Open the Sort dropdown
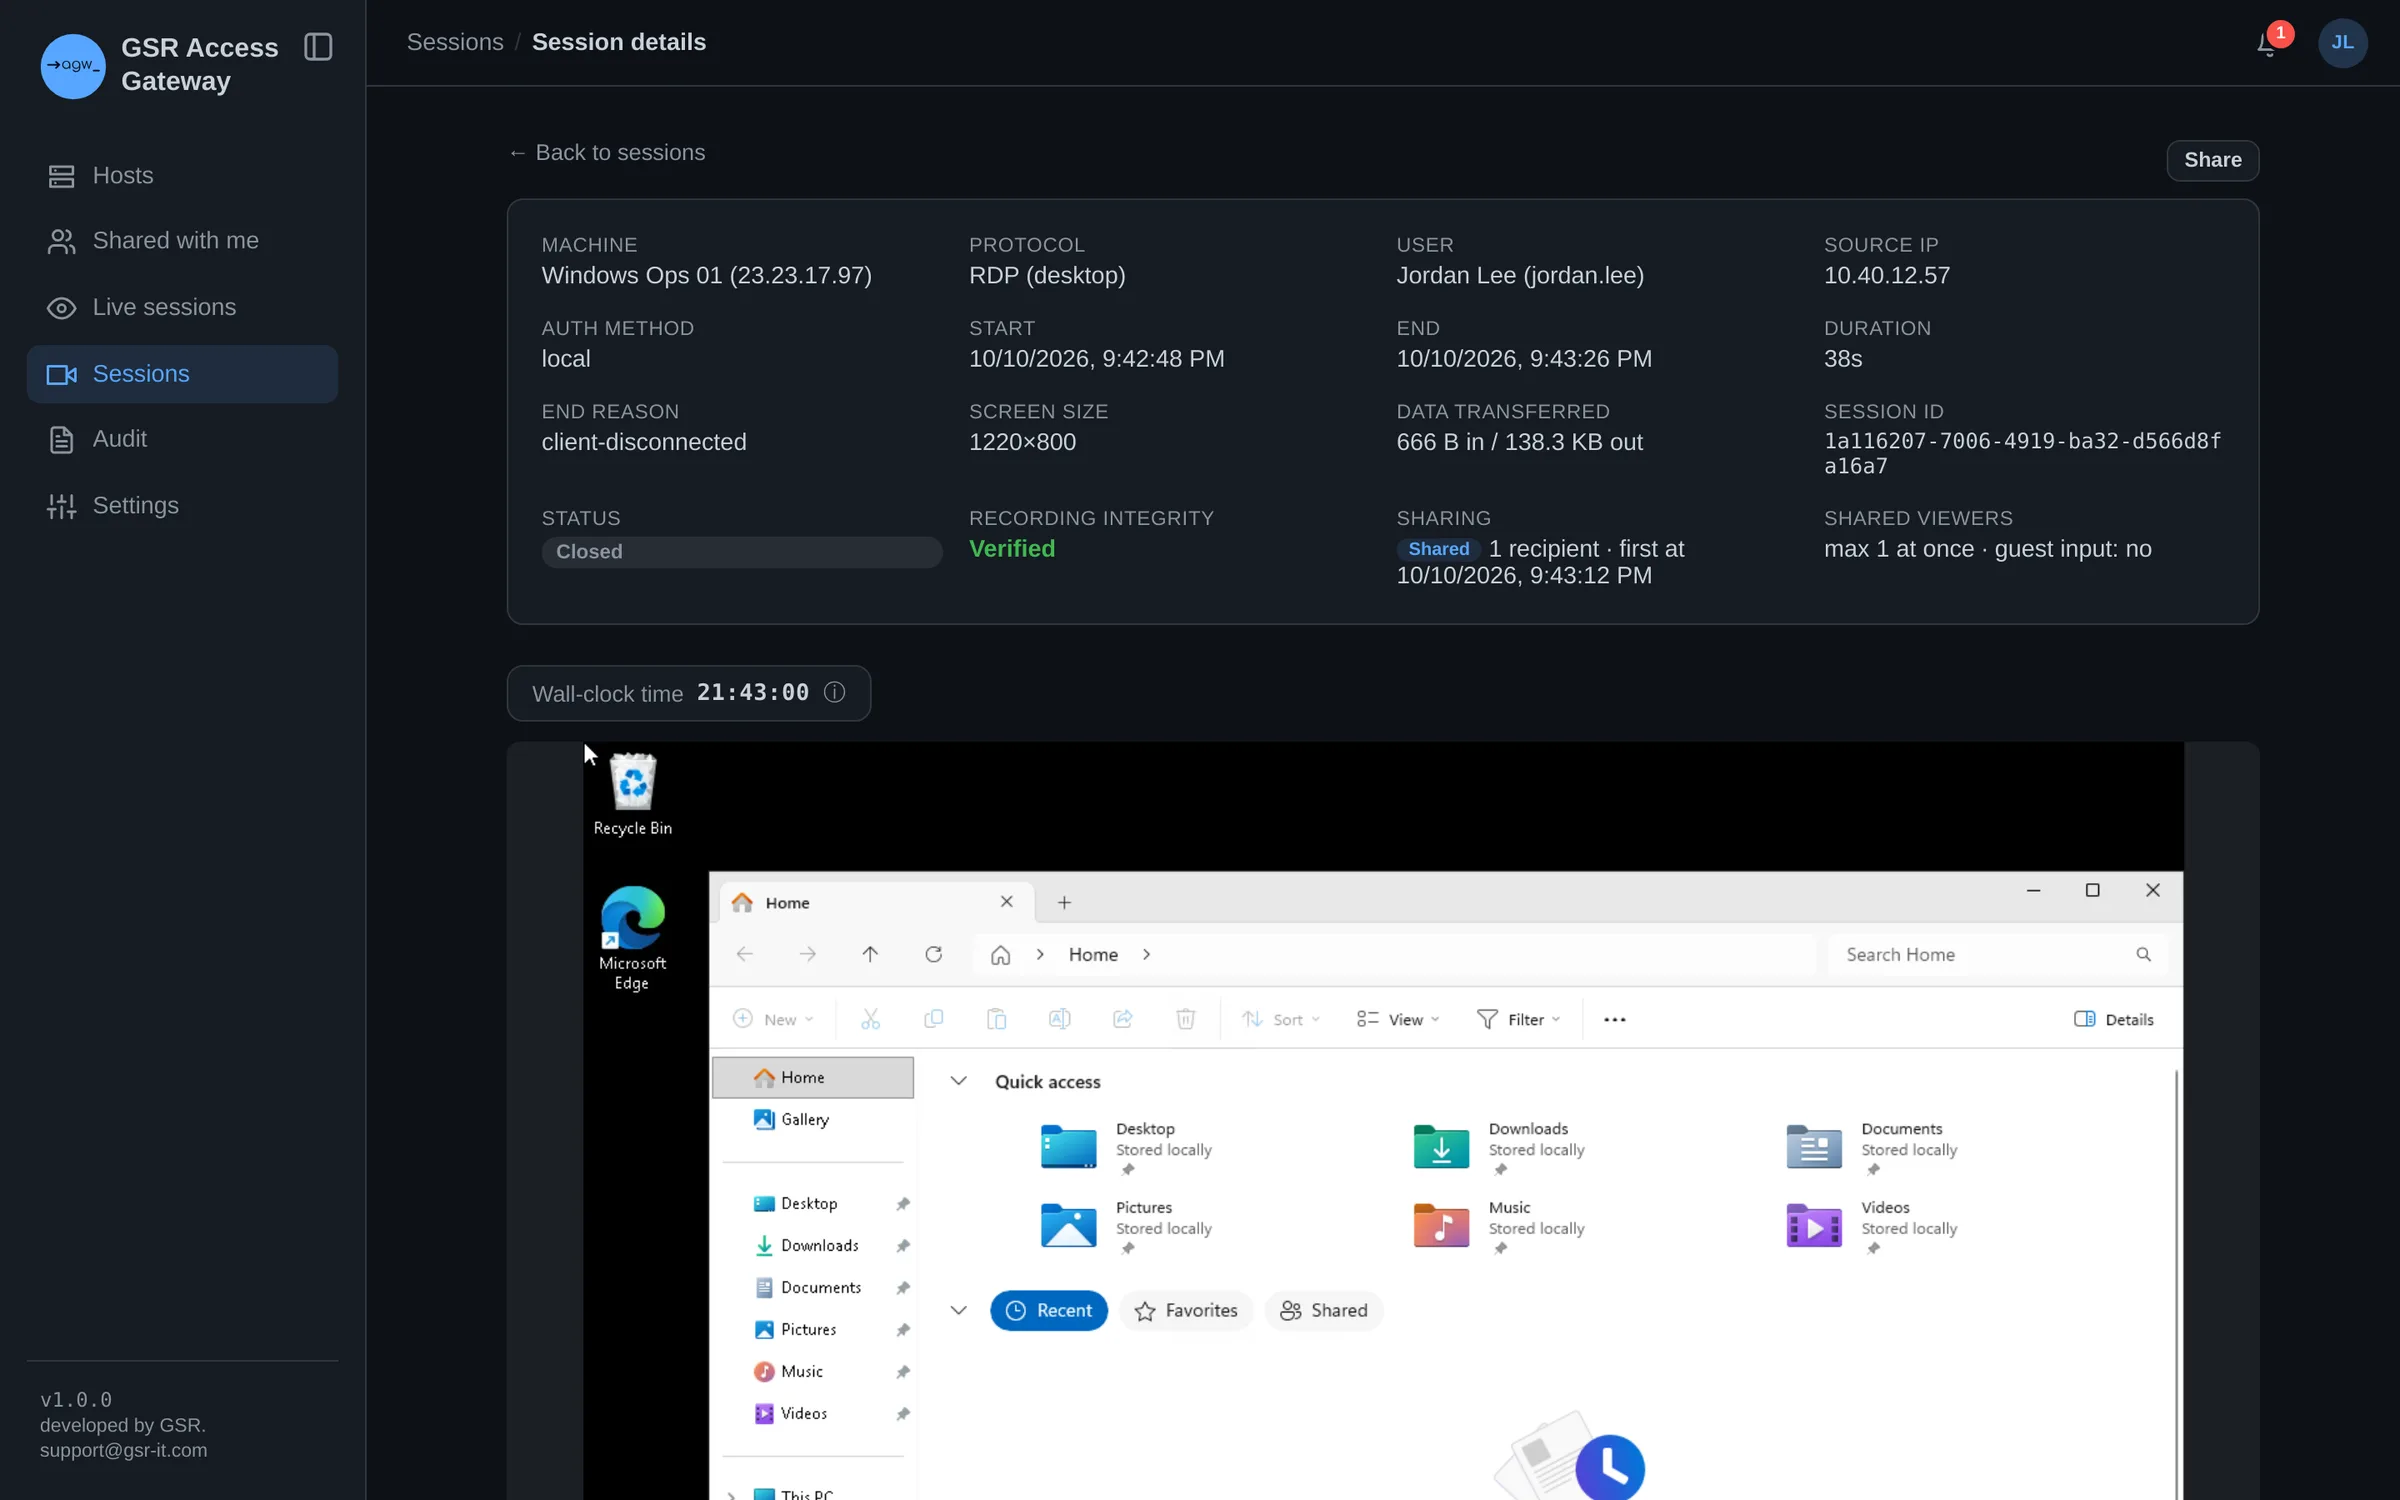The image size is (2400, 1500). tap(1281, 1019)
